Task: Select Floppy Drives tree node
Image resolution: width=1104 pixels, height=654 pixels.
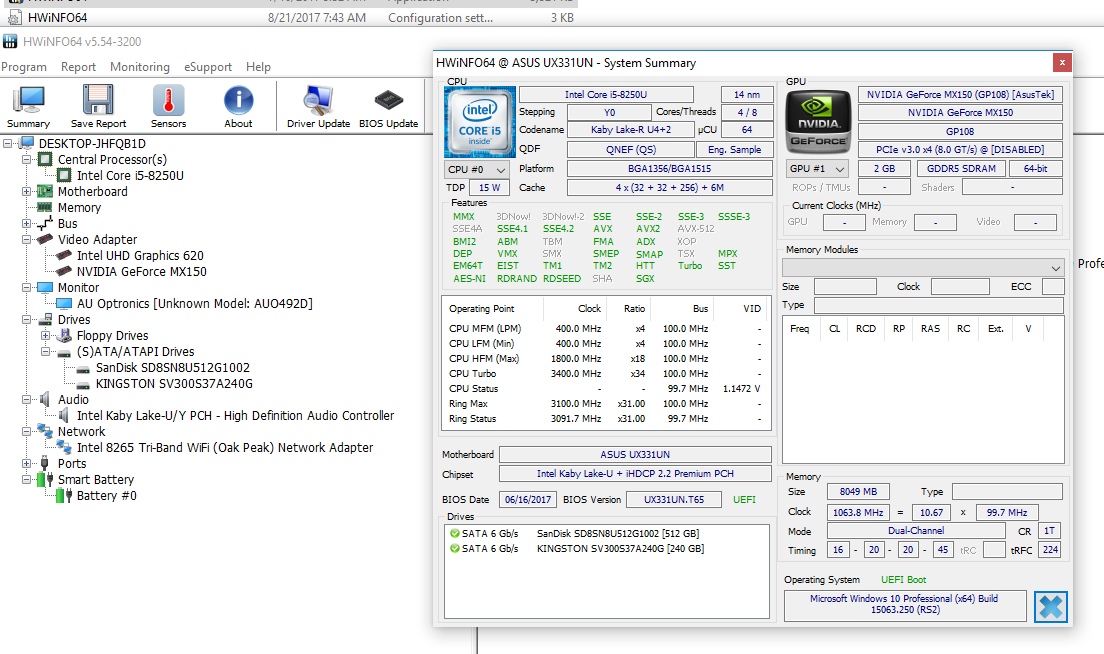Action: tap(112, 336)
